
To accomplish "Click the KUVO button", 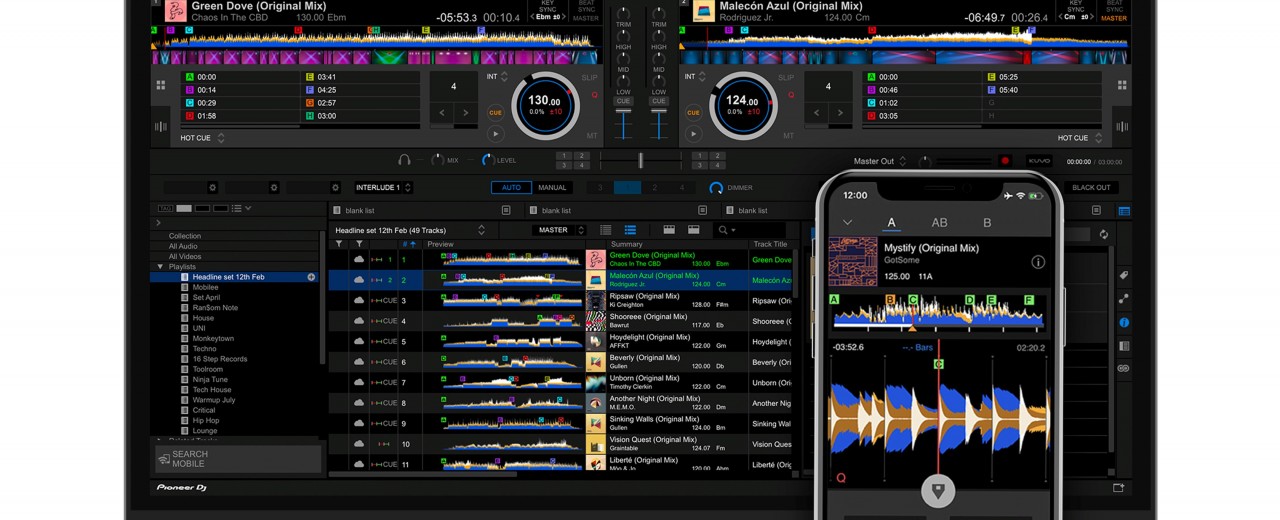I will tap(1039, 161).
